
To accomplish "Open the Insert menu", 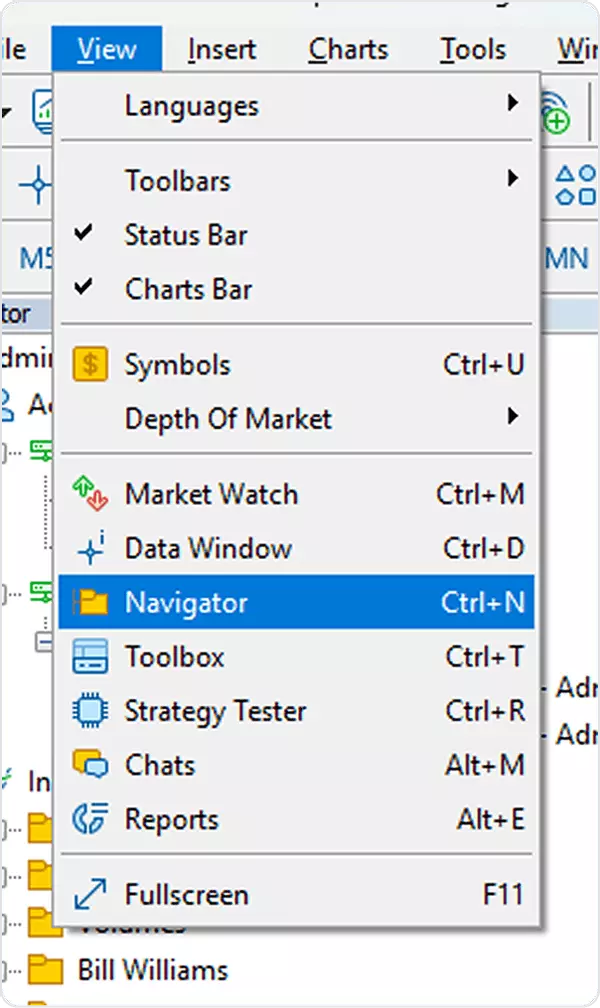I will point(222,49).
